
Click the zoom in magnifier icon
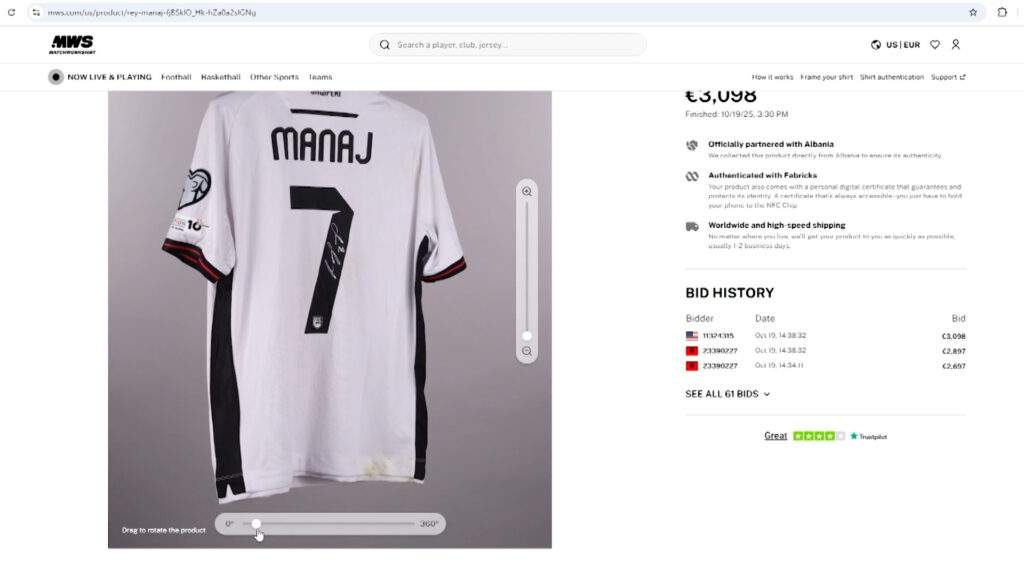pyautogui.click(x=527, y=191)
